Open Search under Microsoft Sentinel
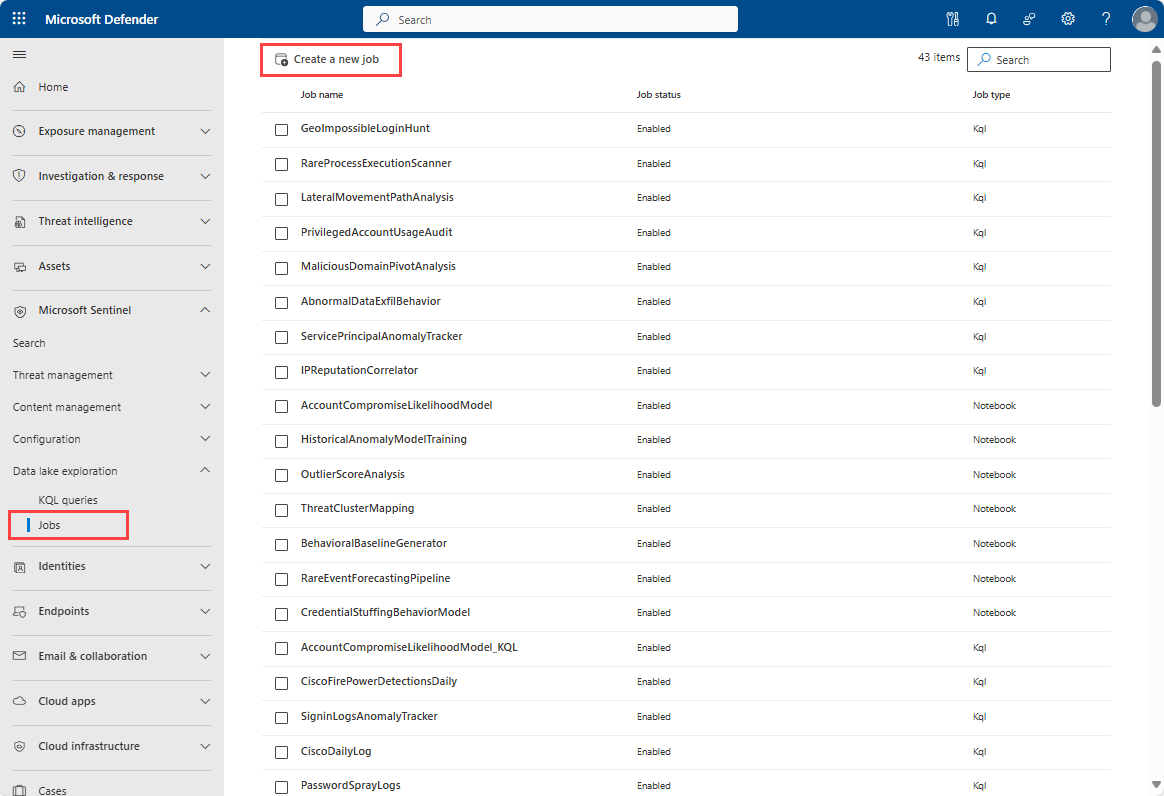Image resolution: width=1164 pixels, height=796 pixels. click(29, 343)
